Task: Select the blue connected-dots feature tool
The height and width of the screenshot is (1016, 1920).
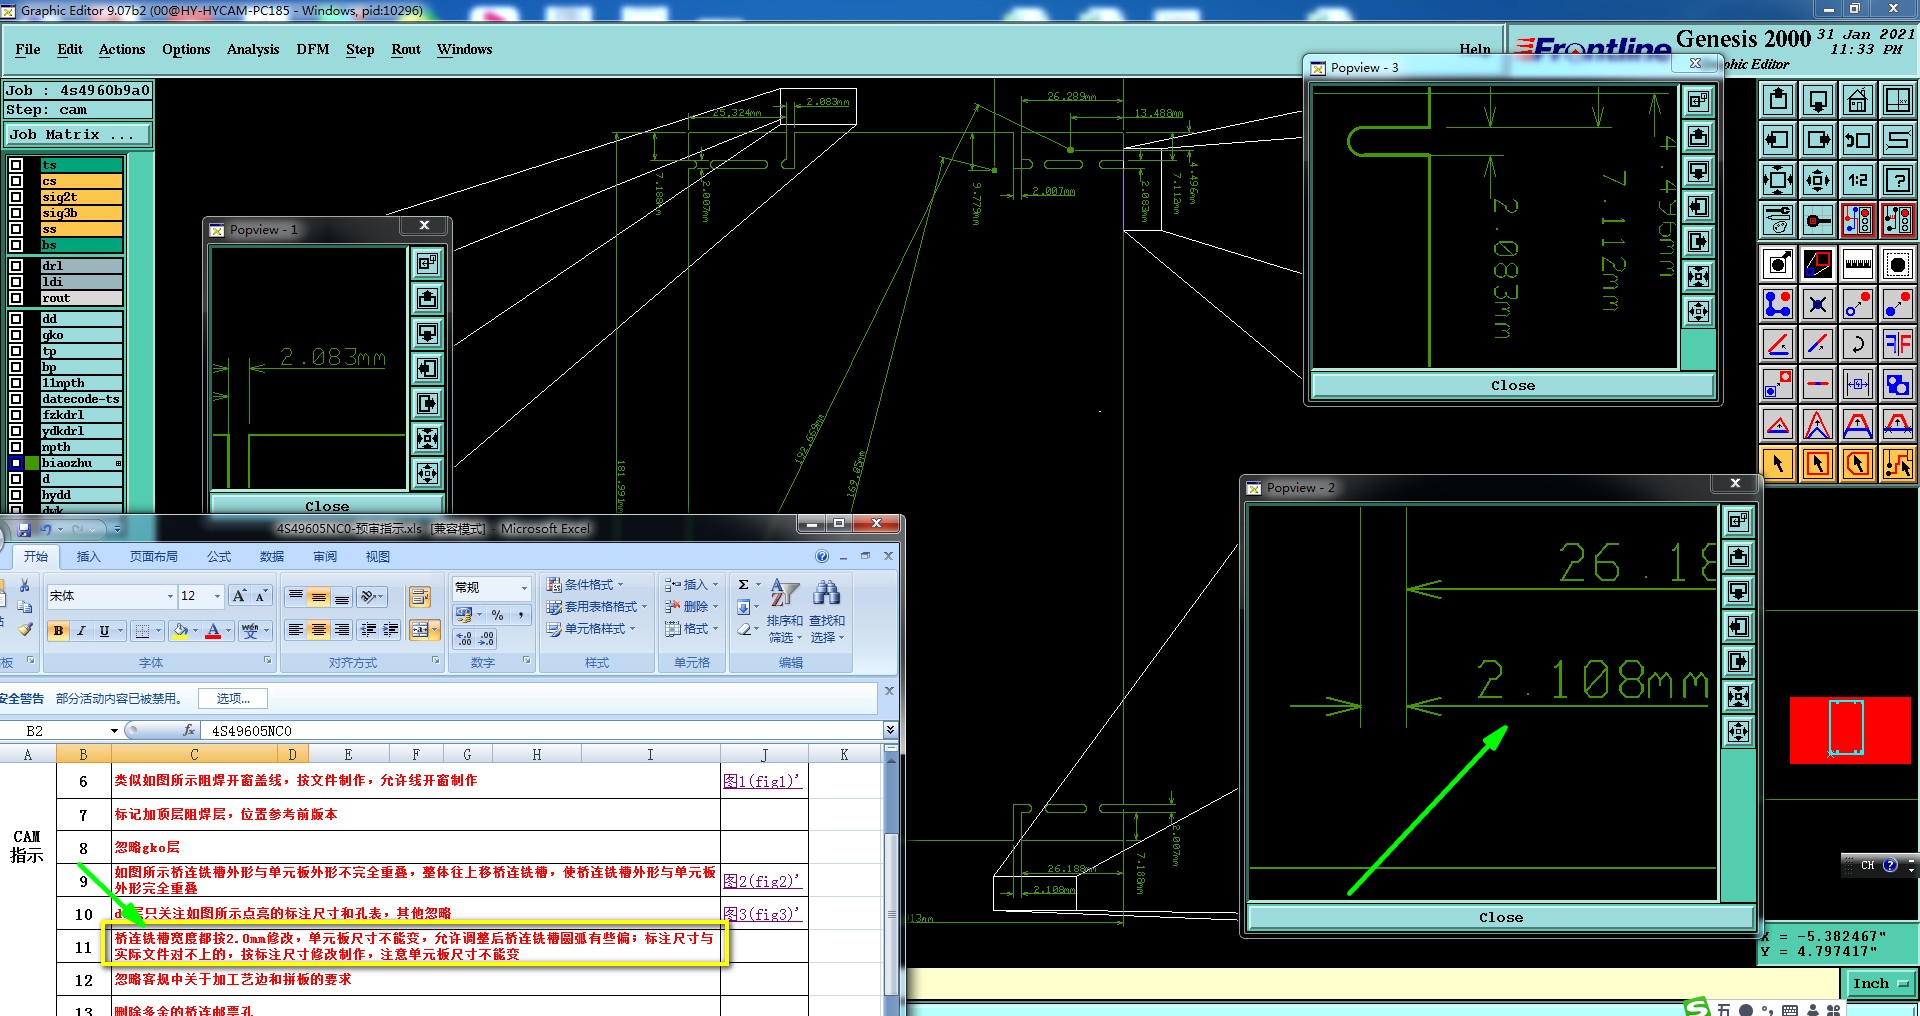Action: point(1778,304)
